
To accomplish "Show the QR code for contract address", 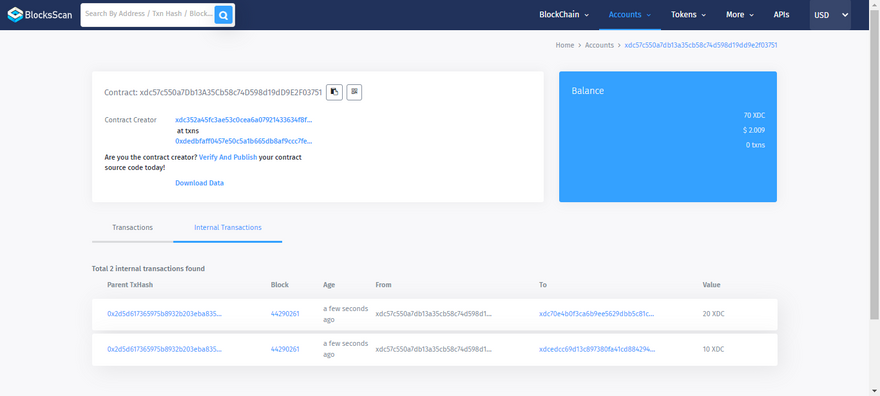I will [x=354, y=92].
